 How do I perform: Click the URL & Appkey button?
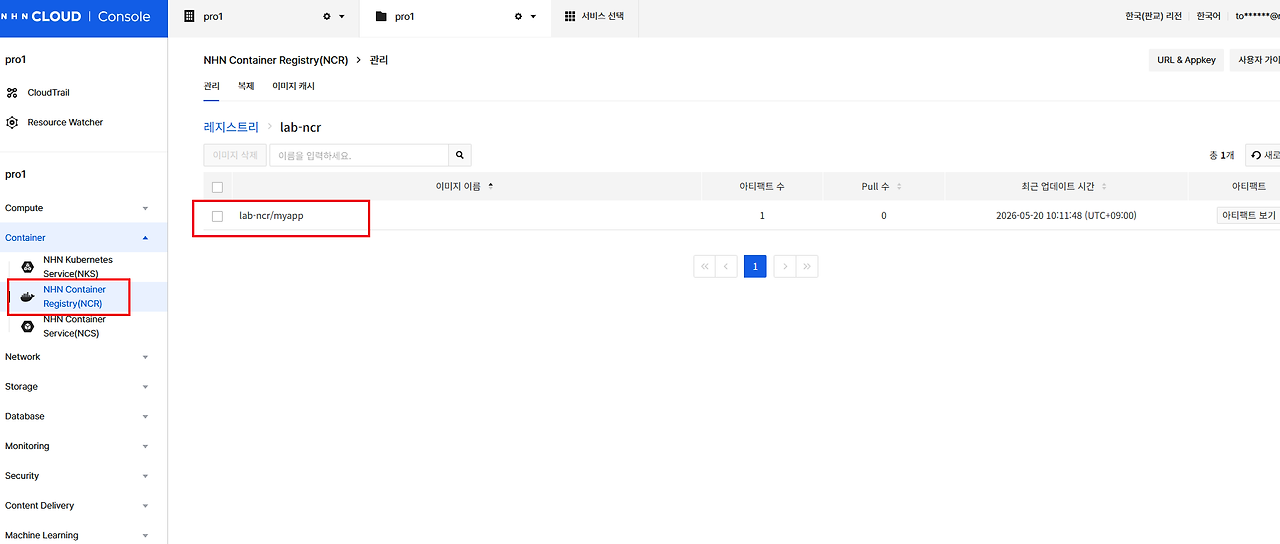[x=1186, y=60]
